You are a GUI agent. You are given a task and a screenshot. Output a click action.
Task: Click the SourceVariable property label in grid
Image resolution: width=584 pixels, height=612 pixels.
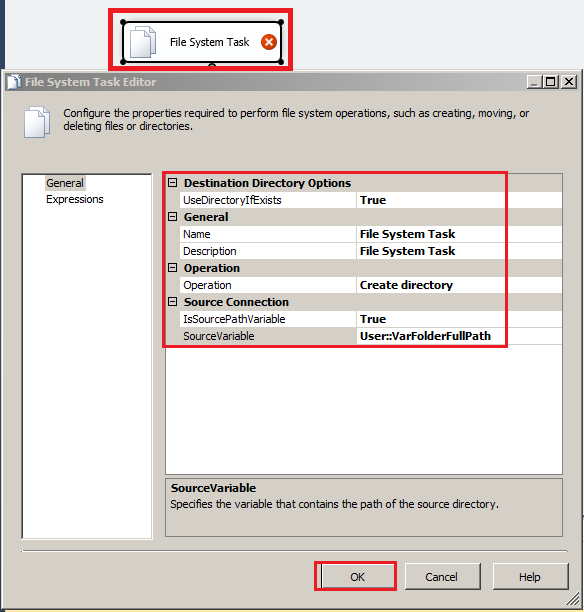click(x=219, y=336)
